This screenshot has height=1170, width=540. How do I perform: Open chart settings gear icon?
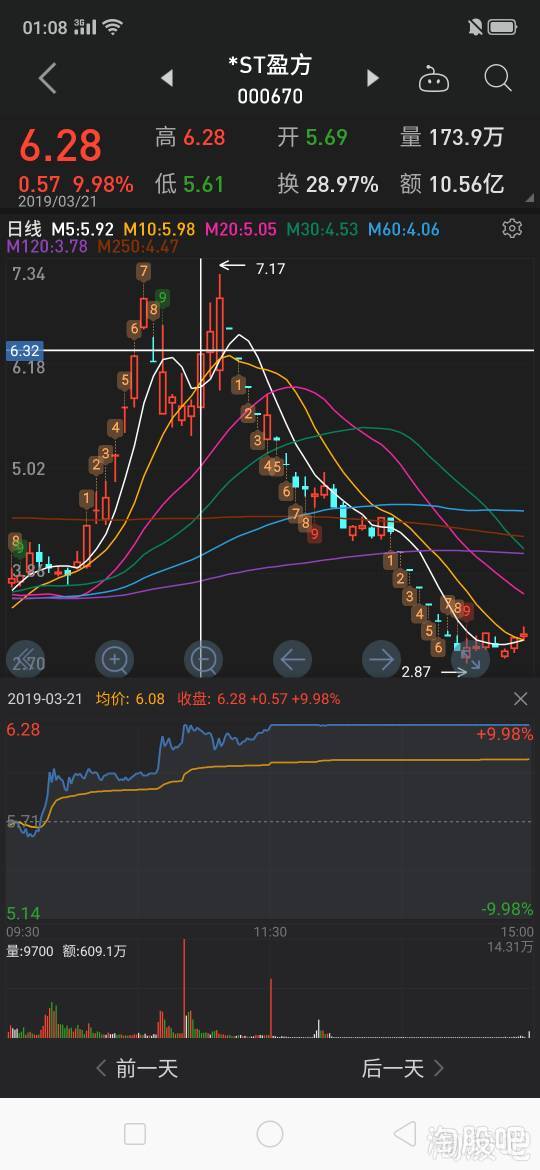(512, 228)
